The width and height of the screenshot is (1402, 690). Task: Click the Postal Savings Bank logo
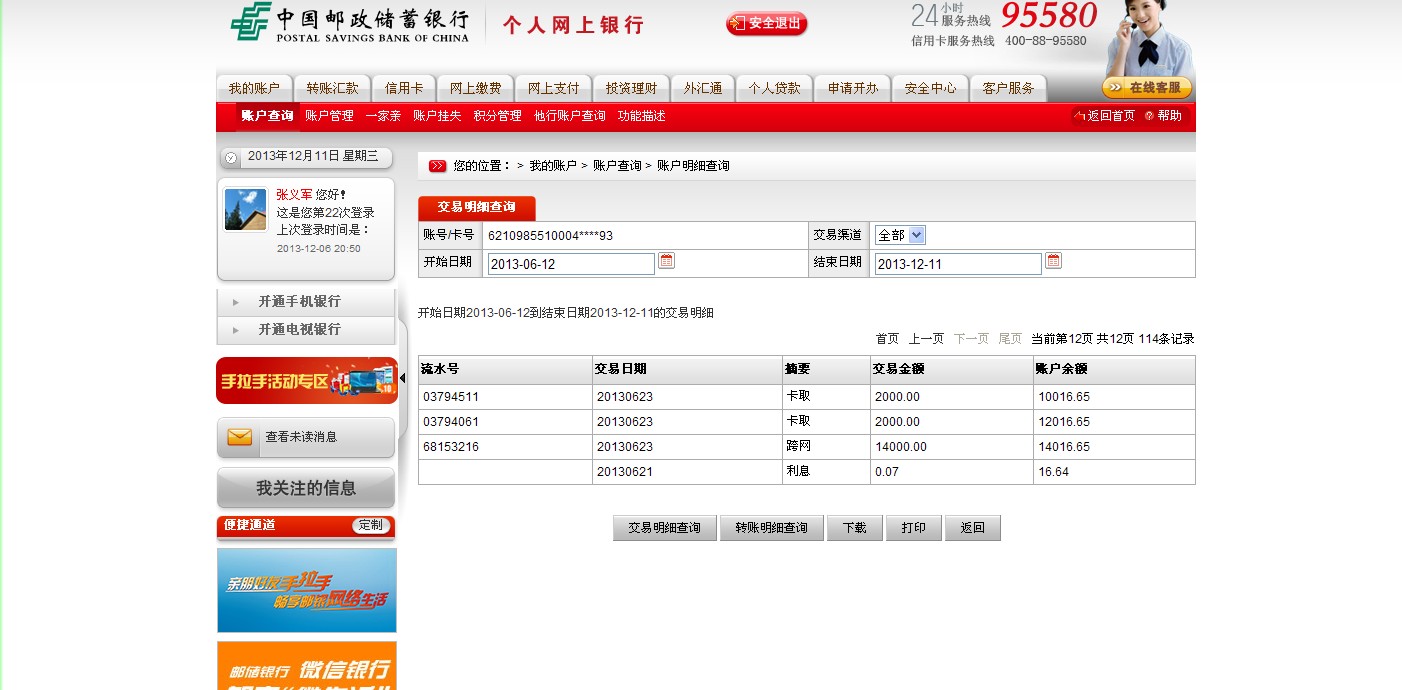pos(350,23)
